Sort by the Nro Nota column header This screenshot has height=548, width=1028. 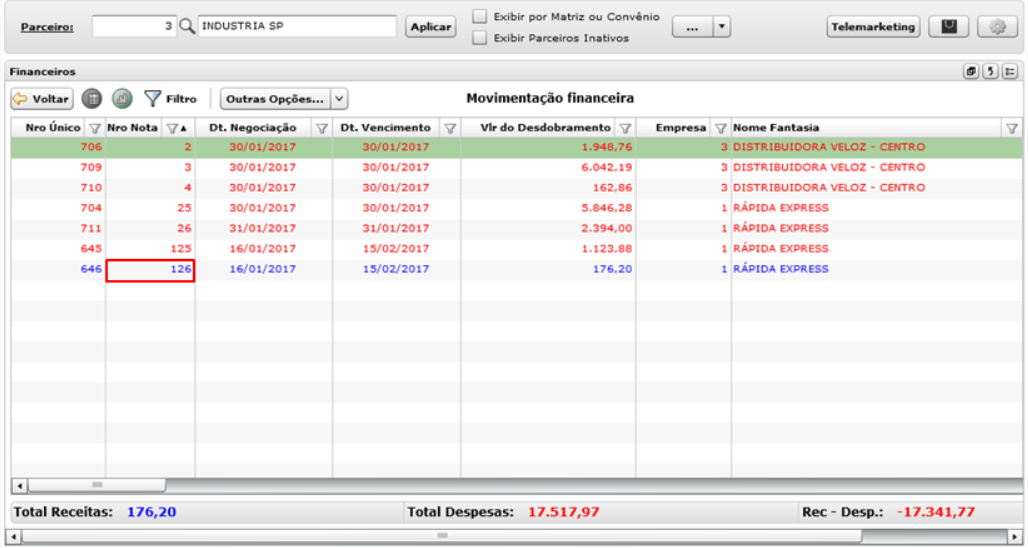tap(132, 128)
